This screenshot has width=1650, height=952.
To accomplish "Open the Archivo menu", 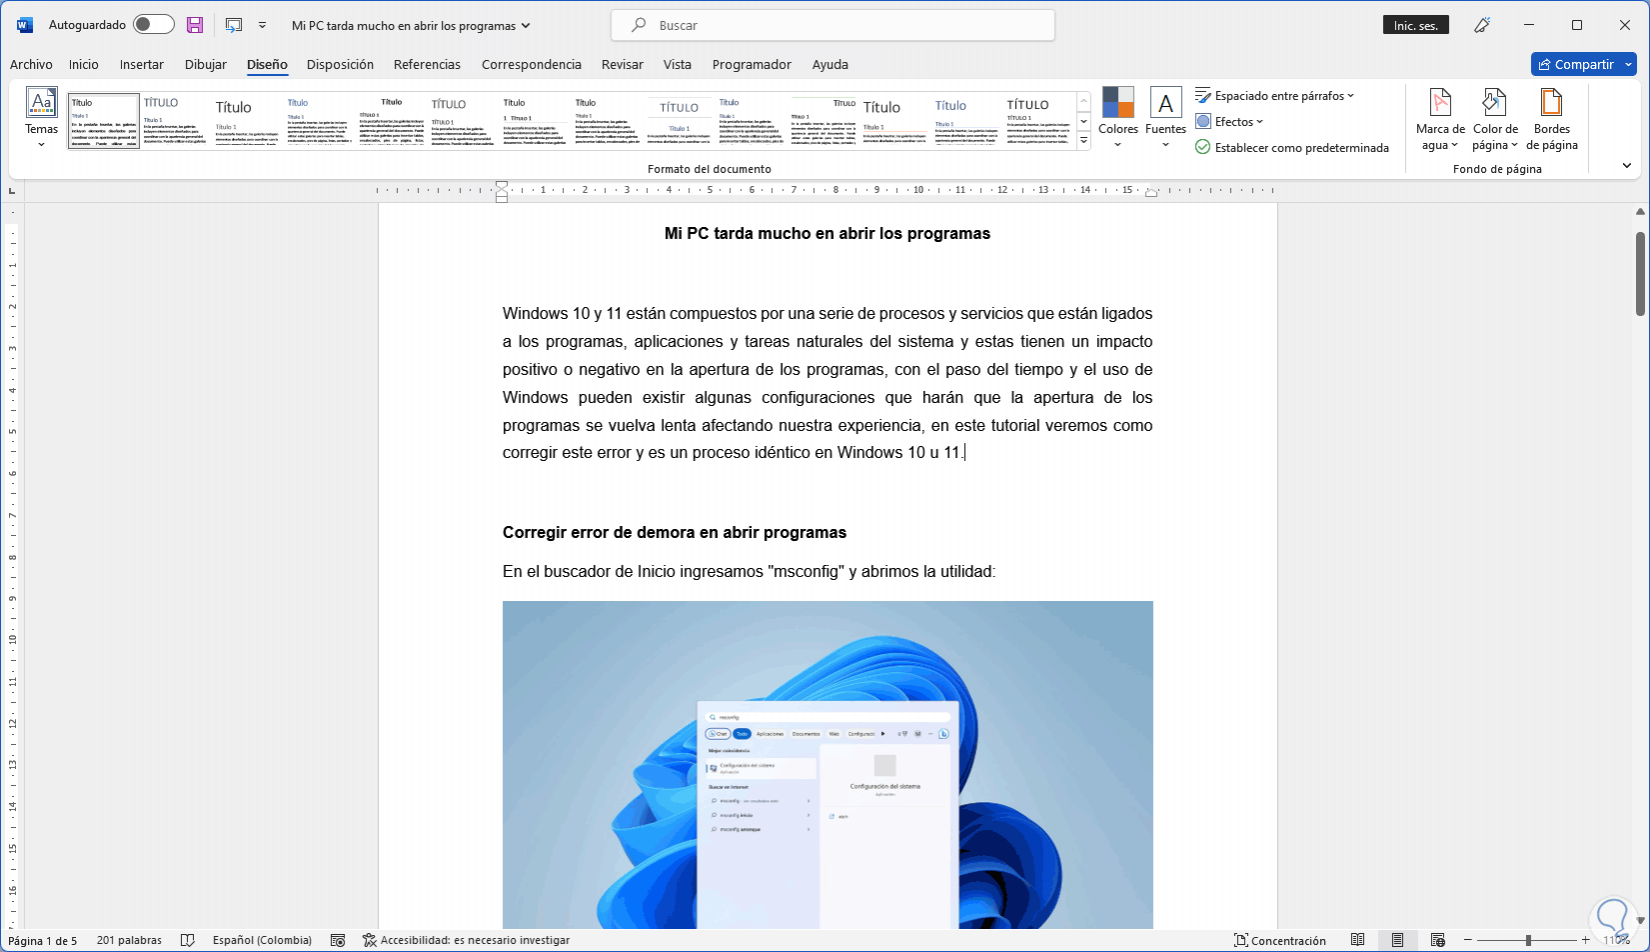I will pyautogui.click(x=31, y=64).
